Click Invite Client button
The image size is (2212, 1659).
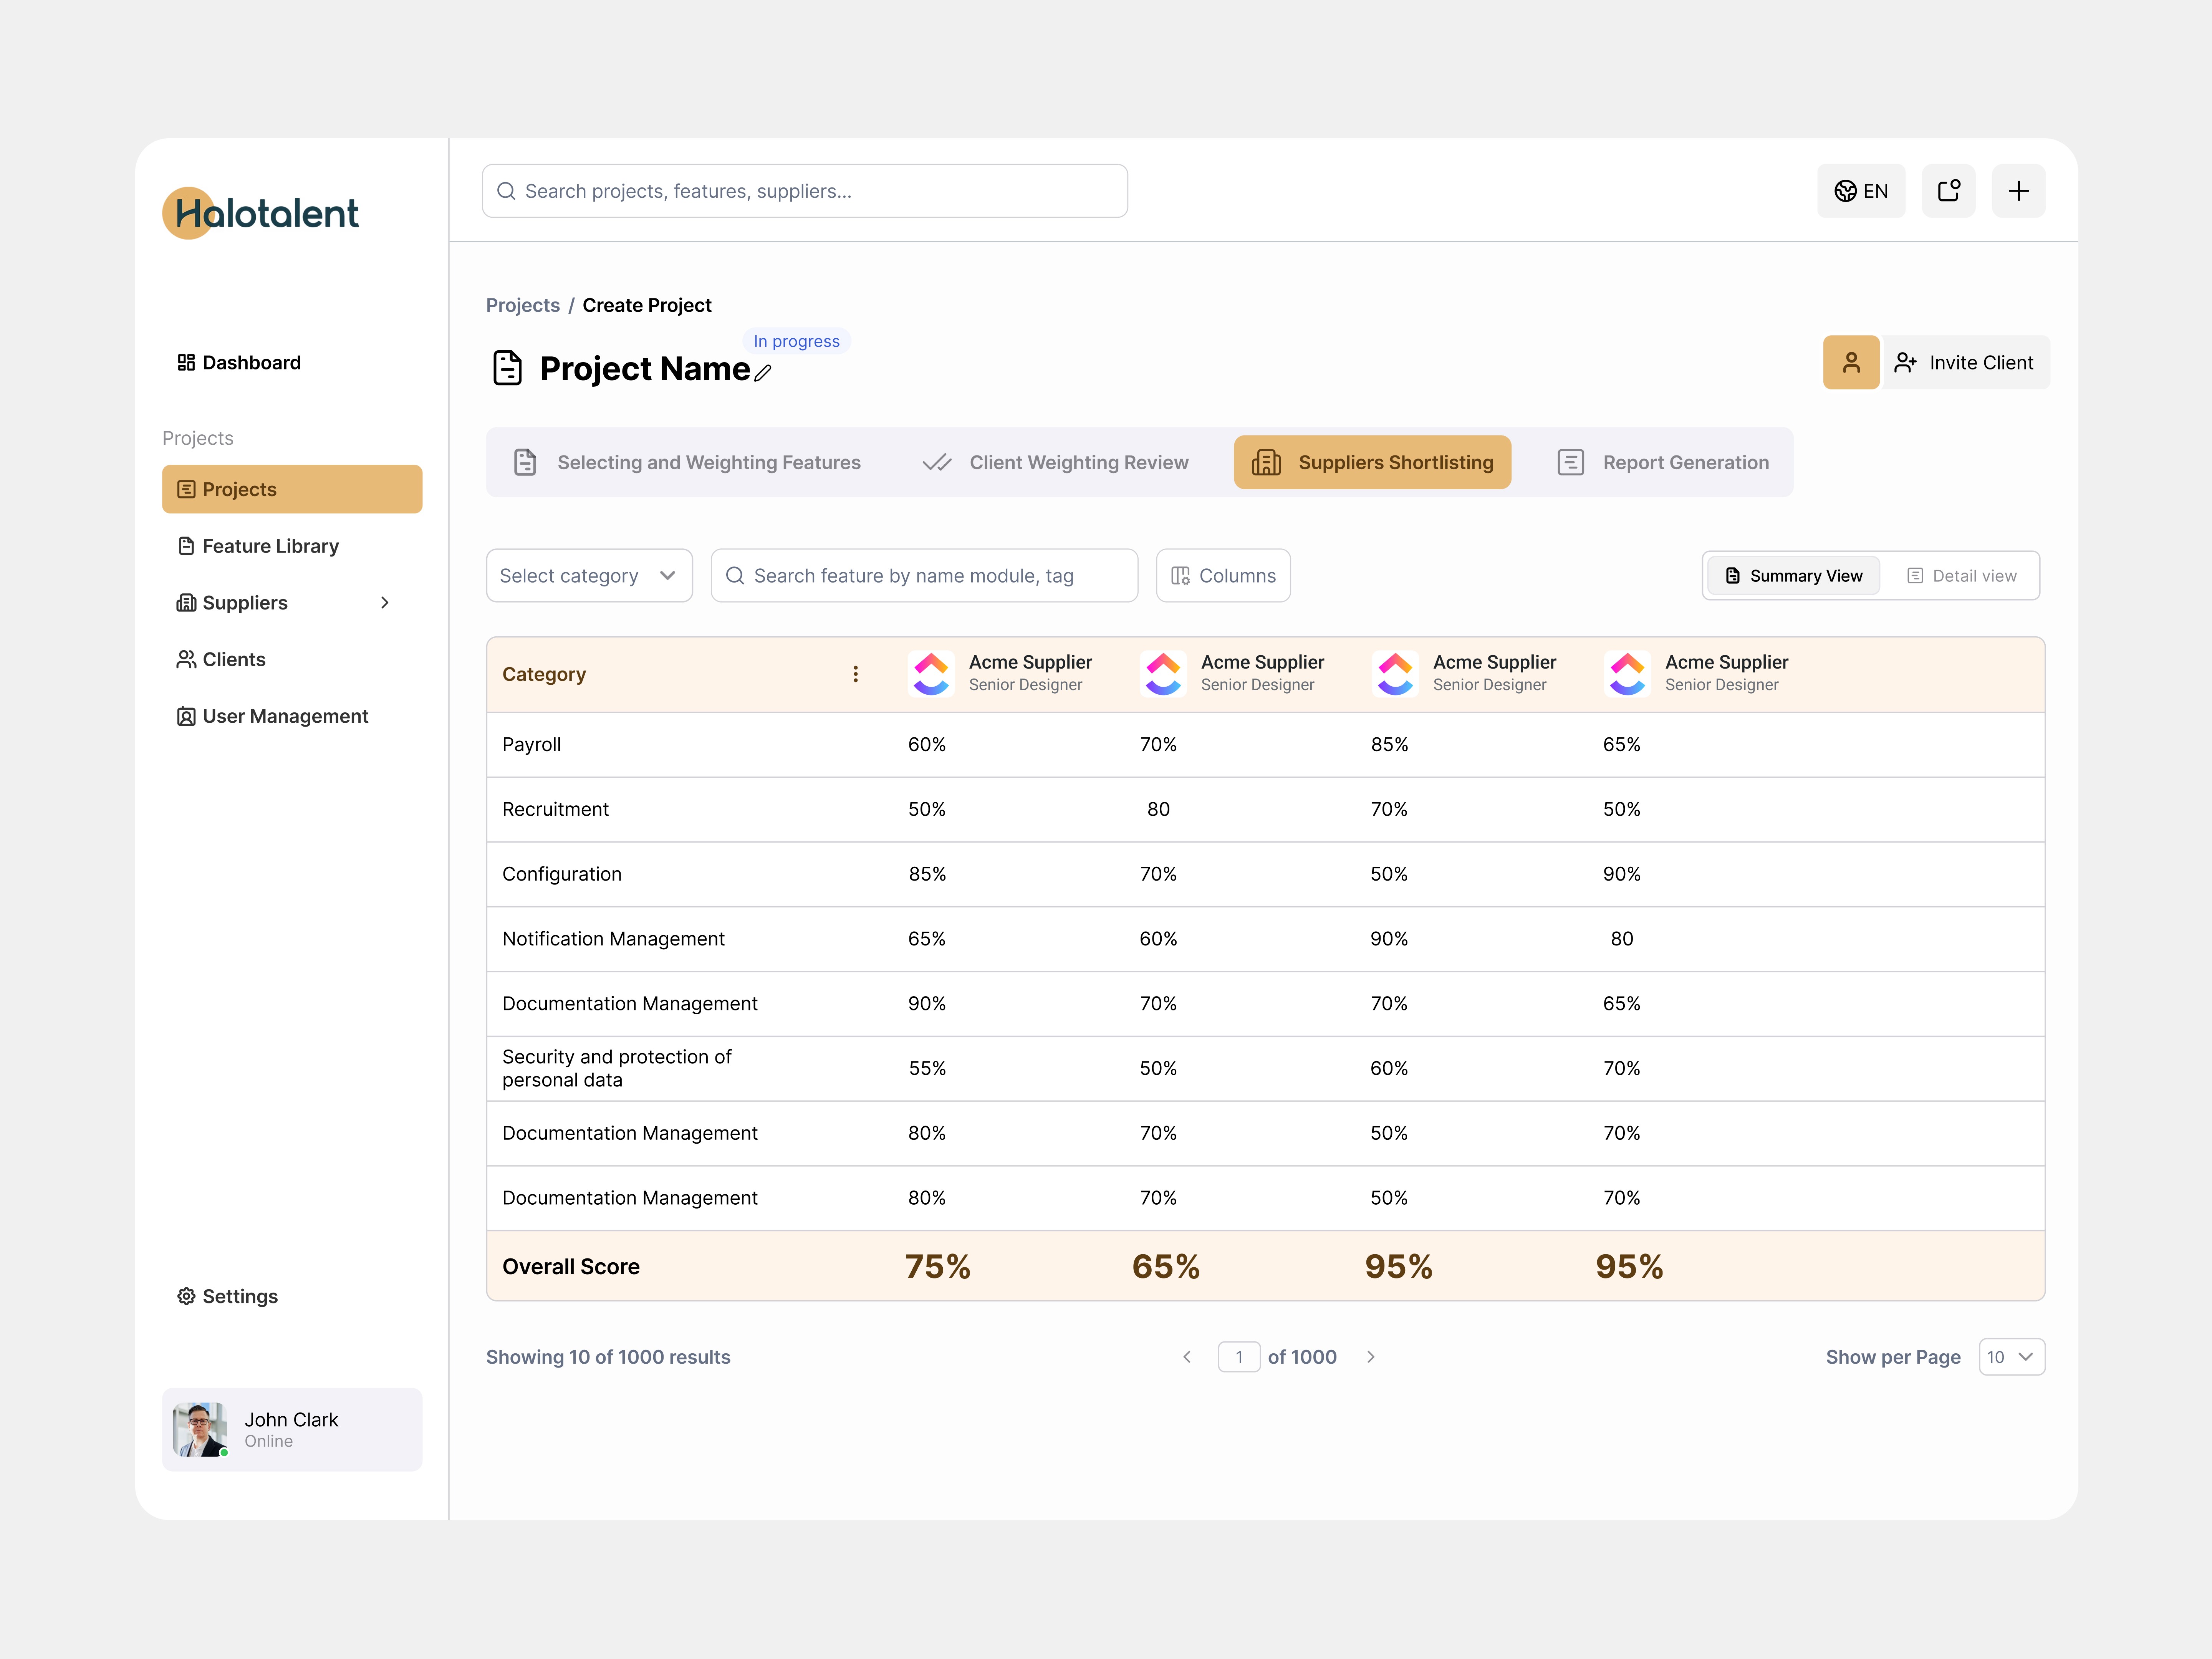(1965, 362)
